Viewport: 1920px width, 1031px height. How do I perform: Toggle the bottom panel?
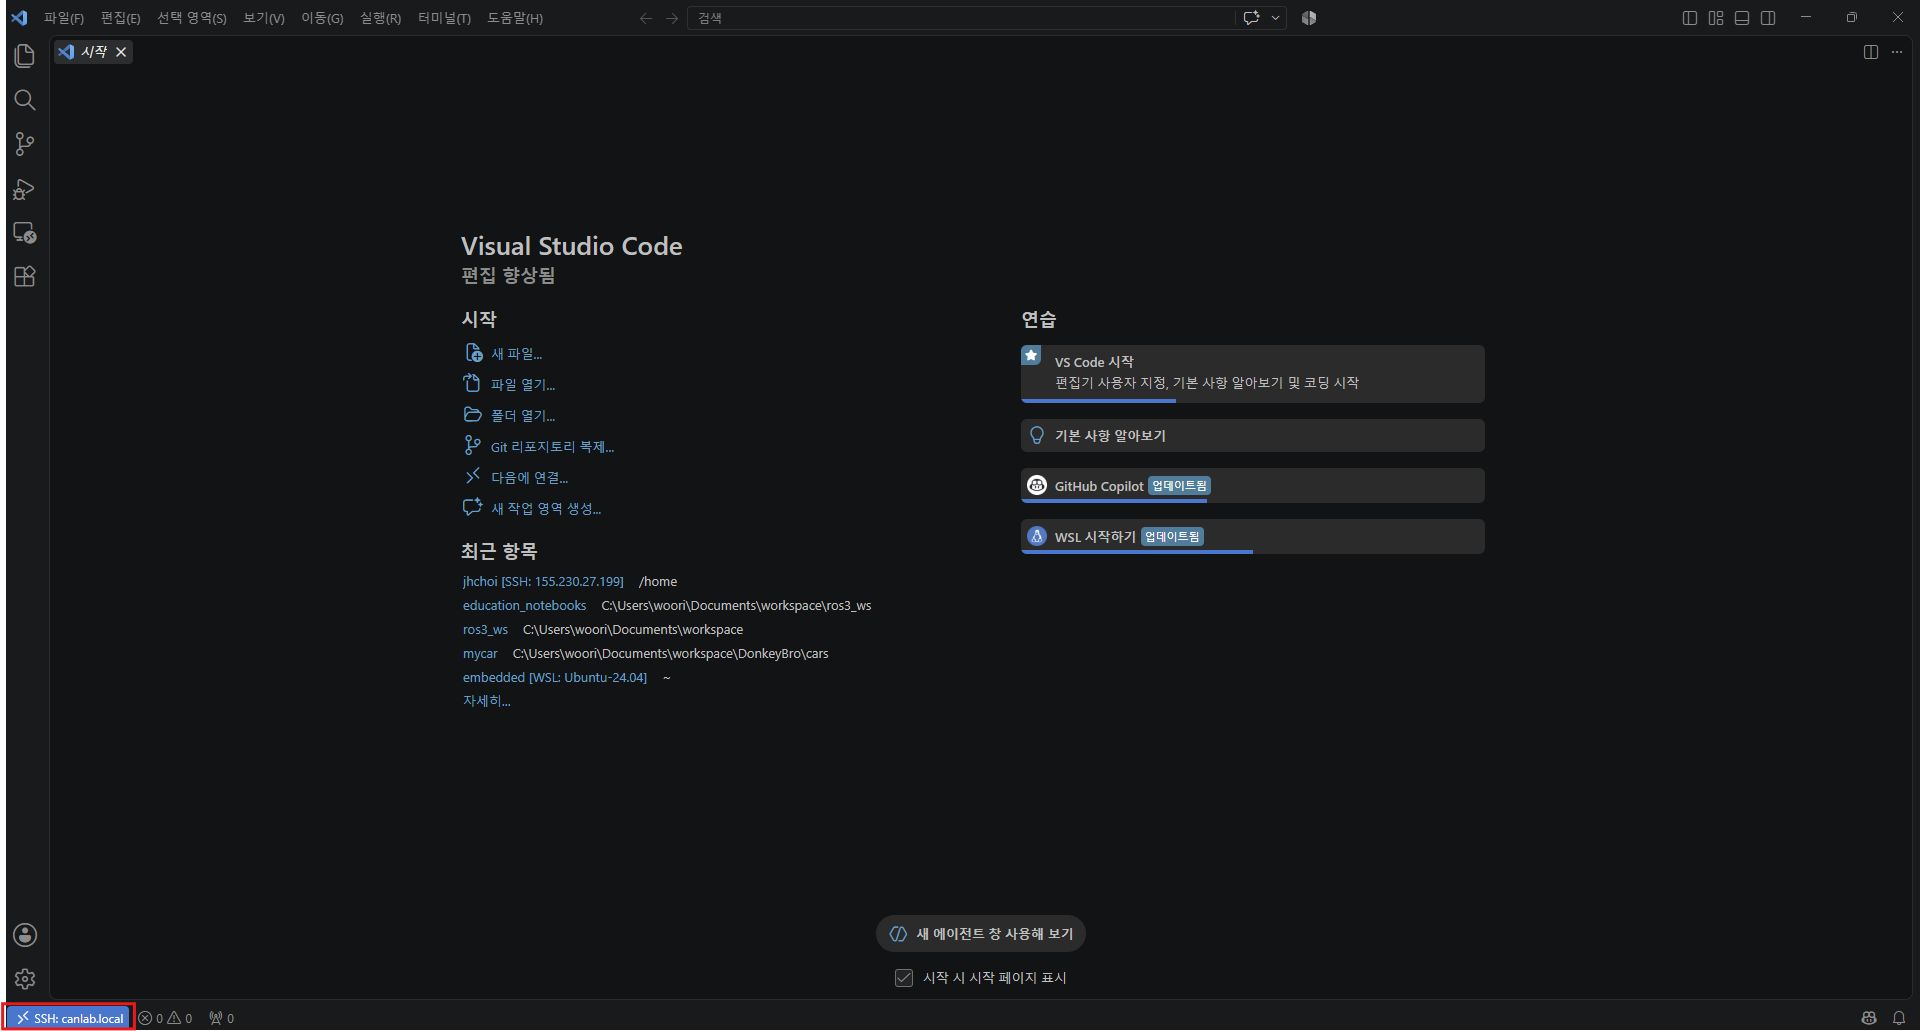click(x=1742, y=18)
